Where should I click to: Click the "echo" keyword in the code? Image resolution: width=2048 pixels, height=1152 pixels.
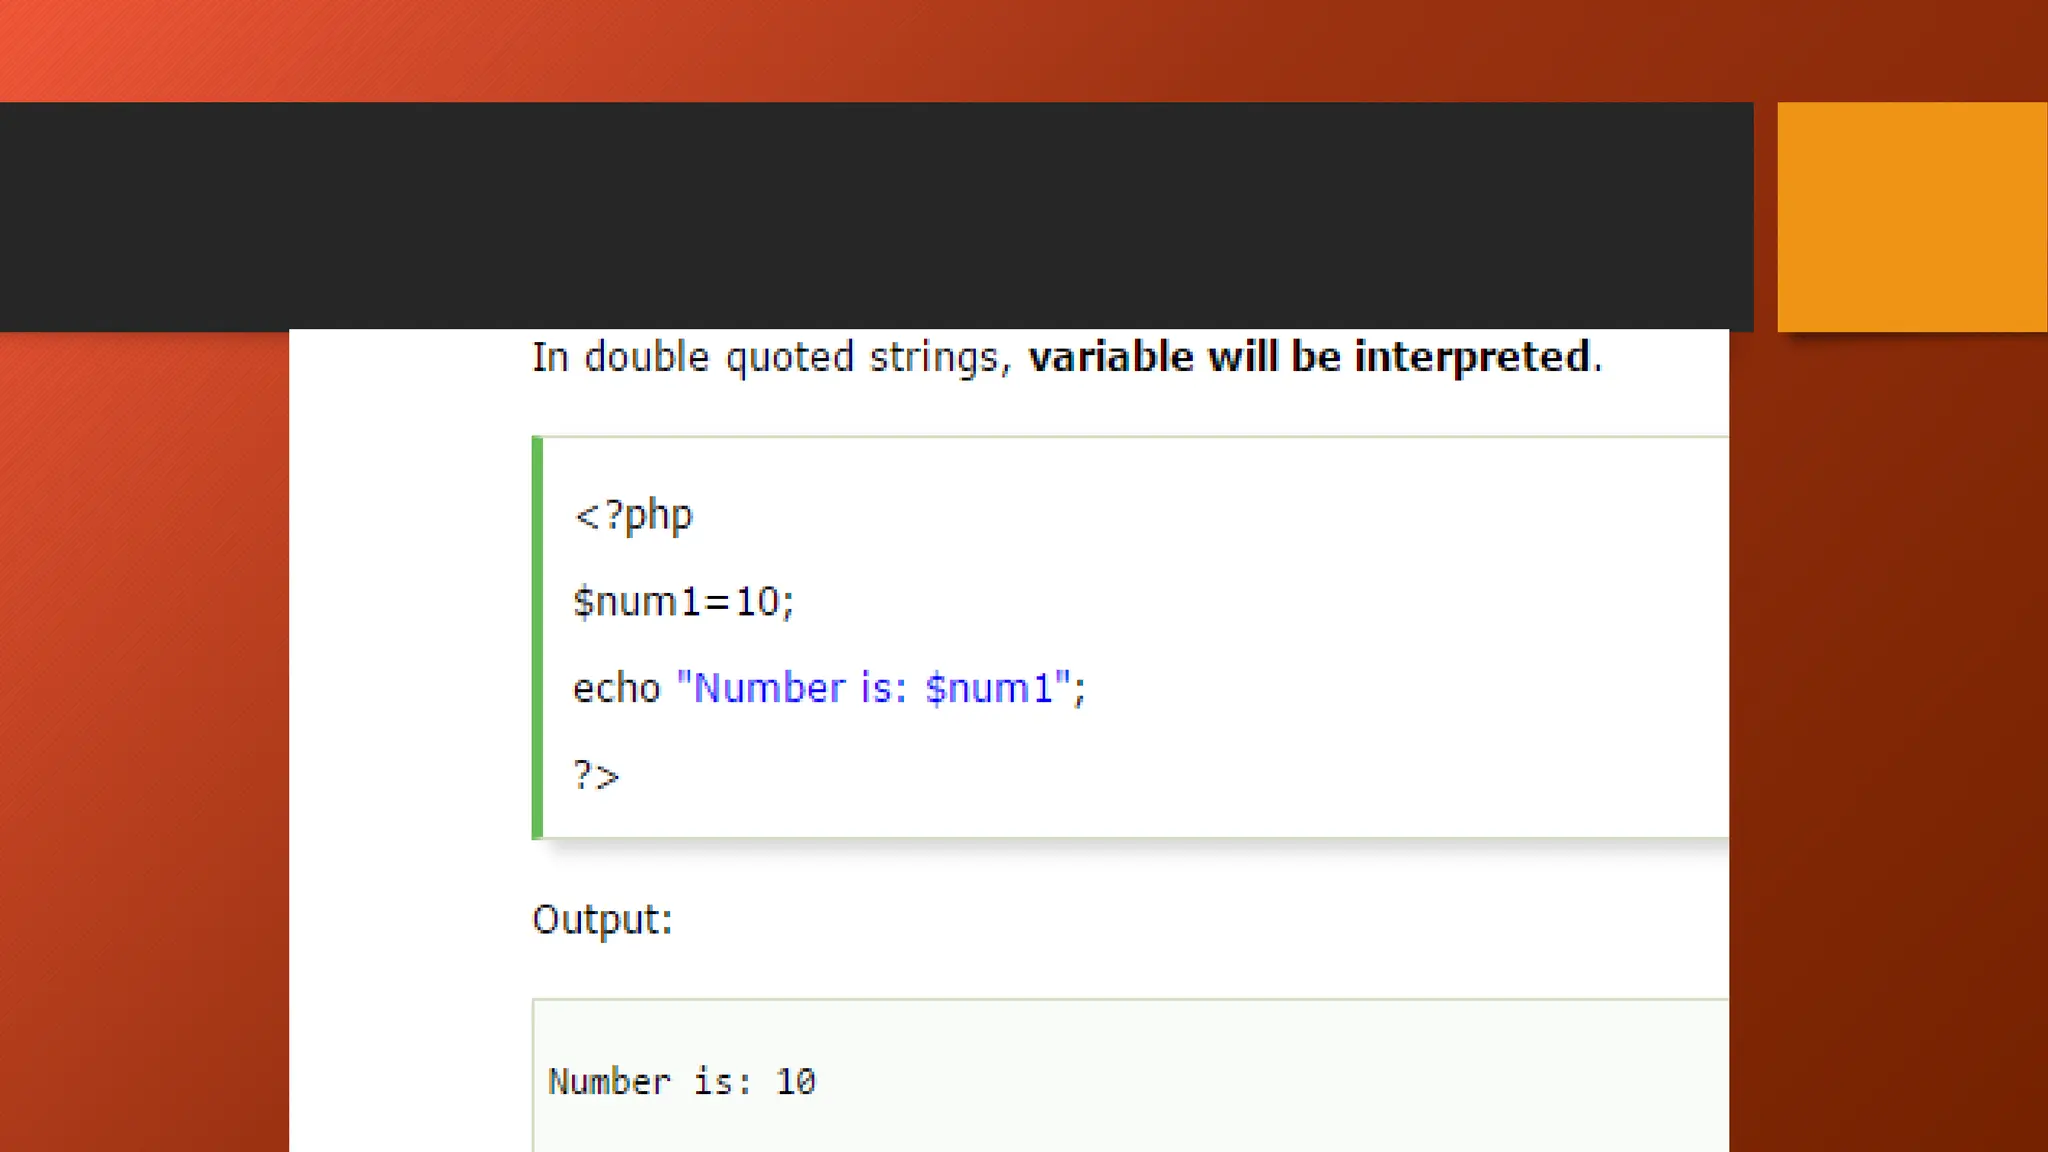click(616, 689)
